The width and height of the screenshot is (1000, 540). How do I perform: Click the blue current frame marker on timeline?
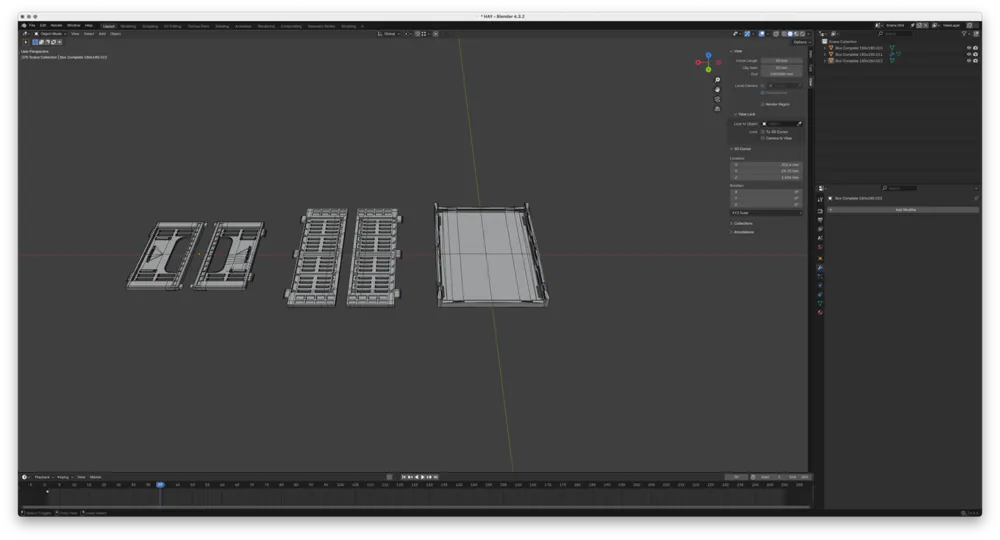coord(160,485)
